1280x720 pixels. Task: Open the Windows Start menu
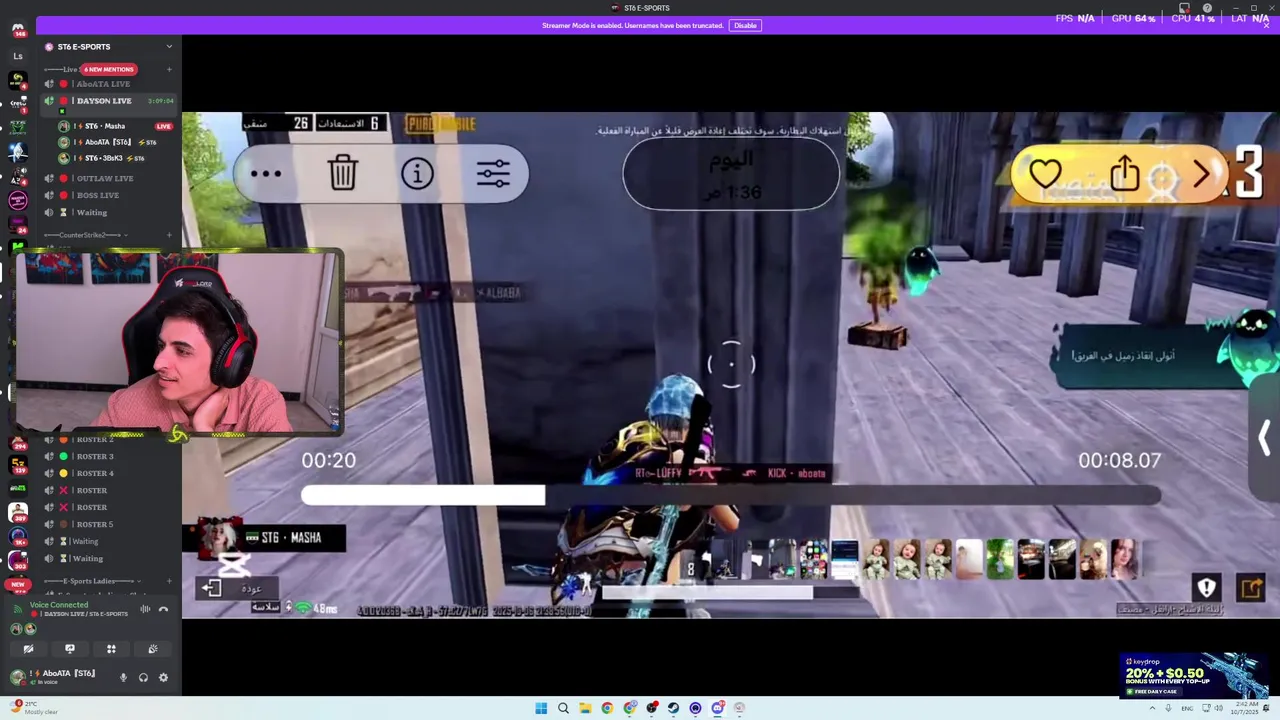point(541,708)
